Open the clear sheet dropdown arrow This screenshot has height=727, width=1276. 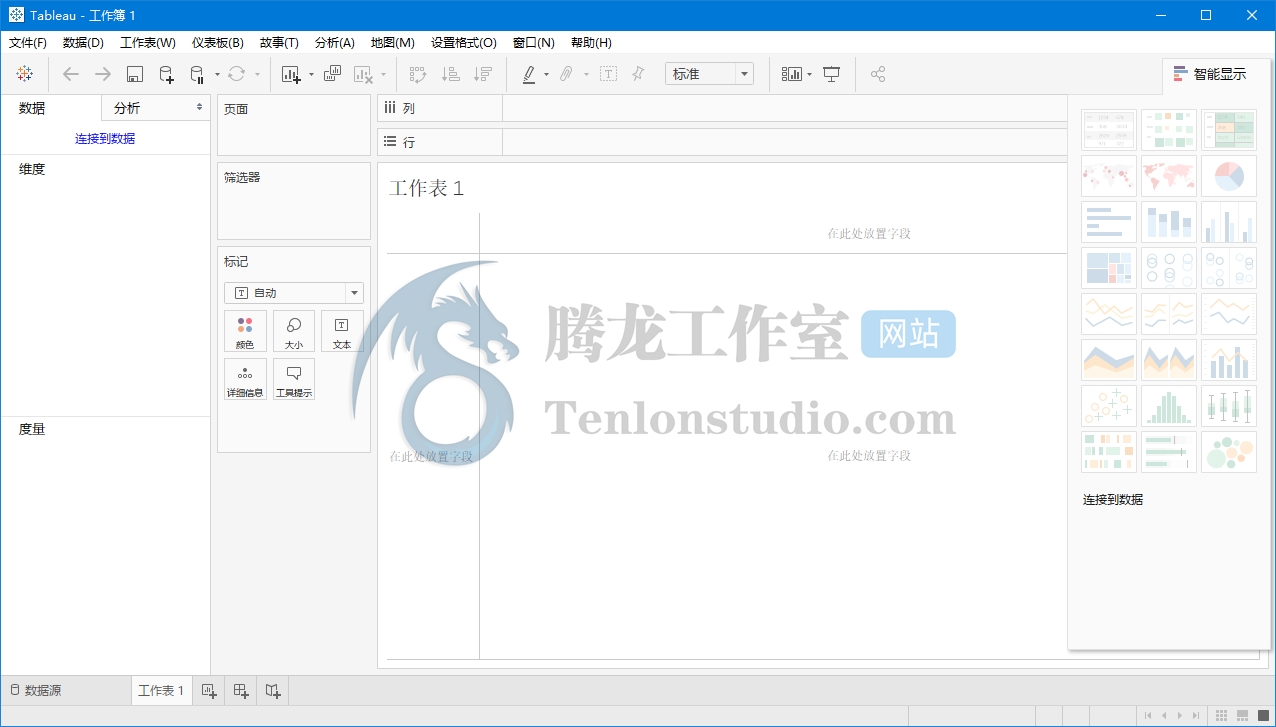click(x=383, y=74)
